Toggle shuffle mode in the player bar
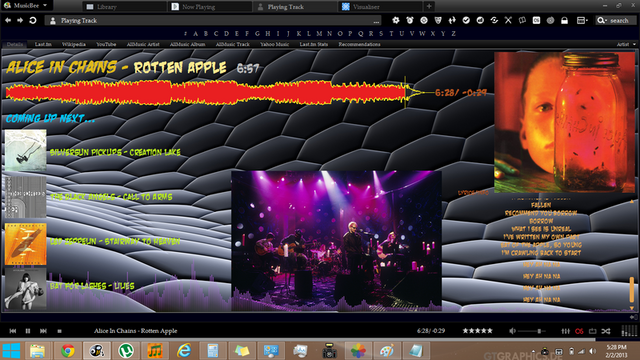This screenshot has width=640, height=360. [606, 331]
